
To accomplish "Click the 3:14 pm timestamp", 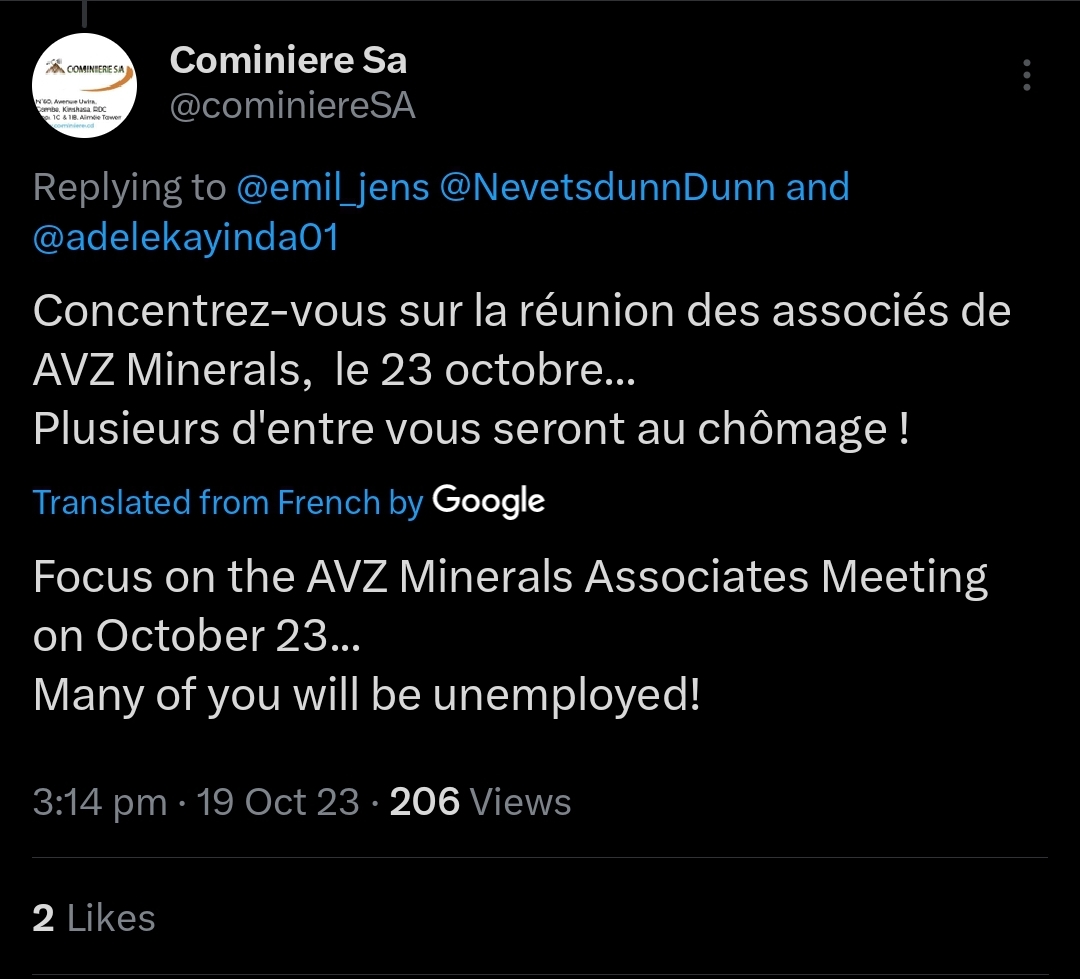I will pyautogui.click(x=99, y=802).
